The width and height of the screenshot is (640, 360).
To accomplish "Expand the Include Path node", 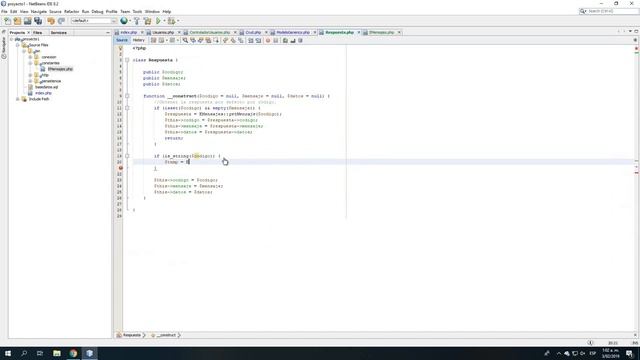I will [x=18, y=99].
